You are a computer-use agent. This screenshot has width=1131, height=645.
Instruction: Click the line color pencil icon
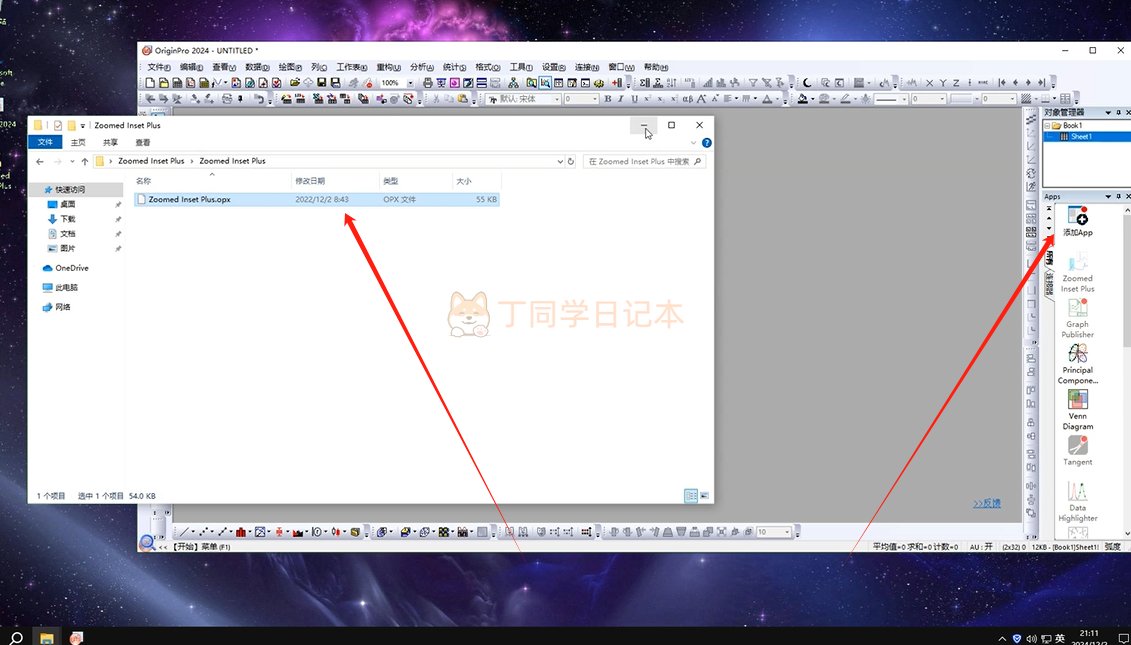coord(845,99)
